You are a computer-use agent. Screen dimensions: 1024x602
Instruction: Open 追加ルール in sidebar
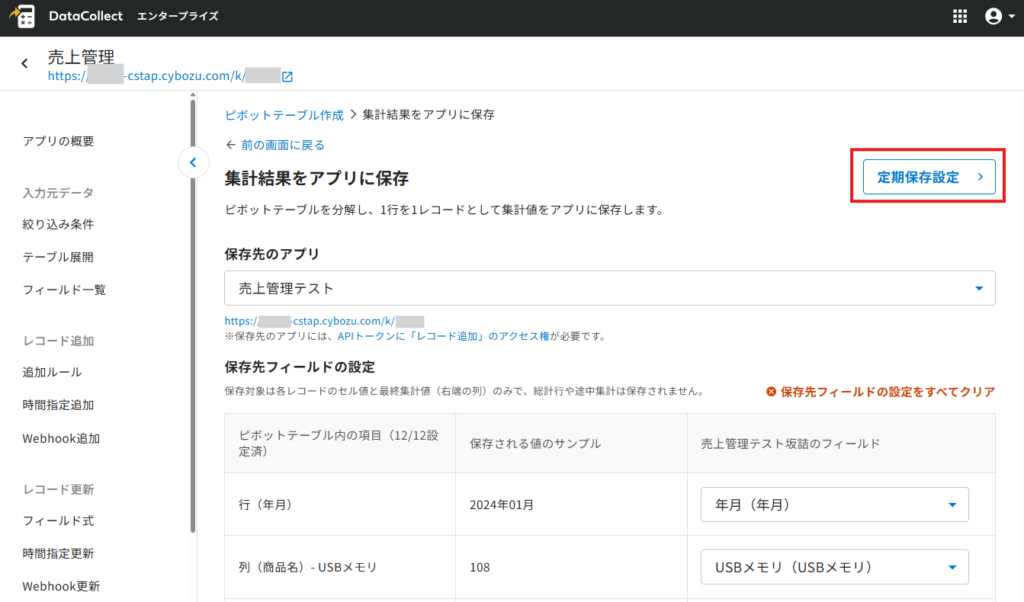(52, 372)
